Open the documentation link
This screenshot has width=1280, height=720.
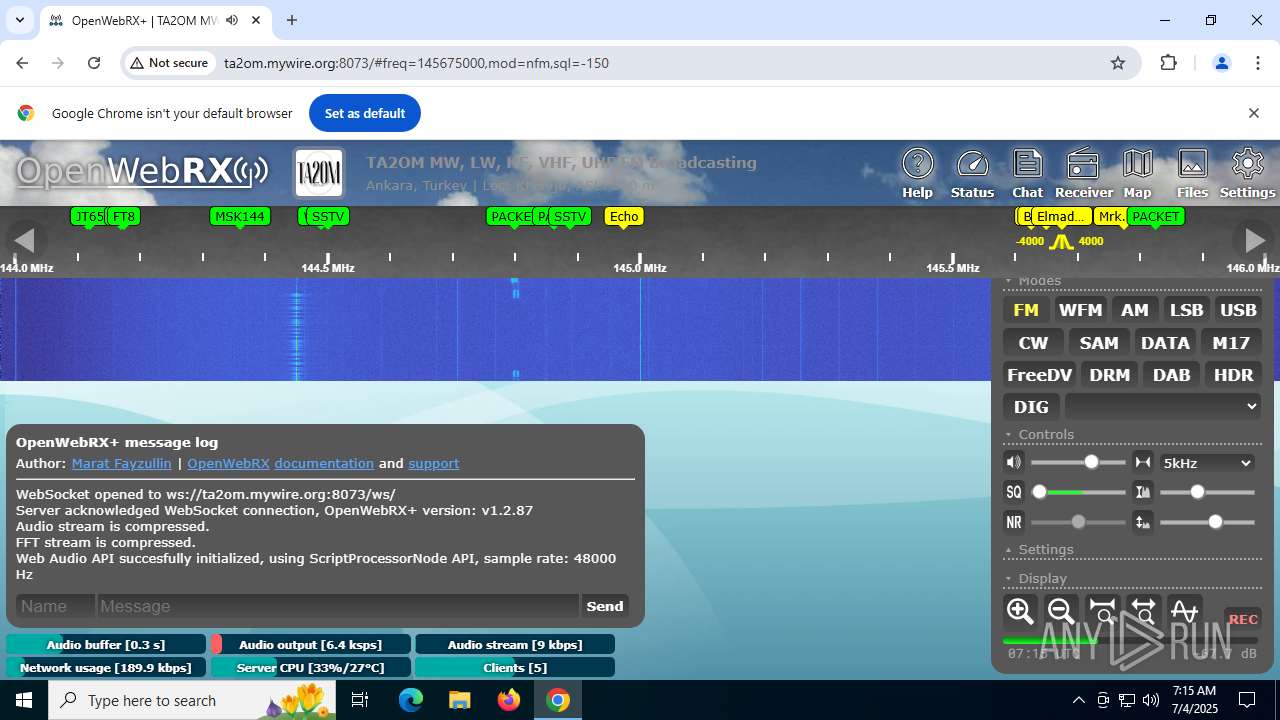(x=324, y=463)
